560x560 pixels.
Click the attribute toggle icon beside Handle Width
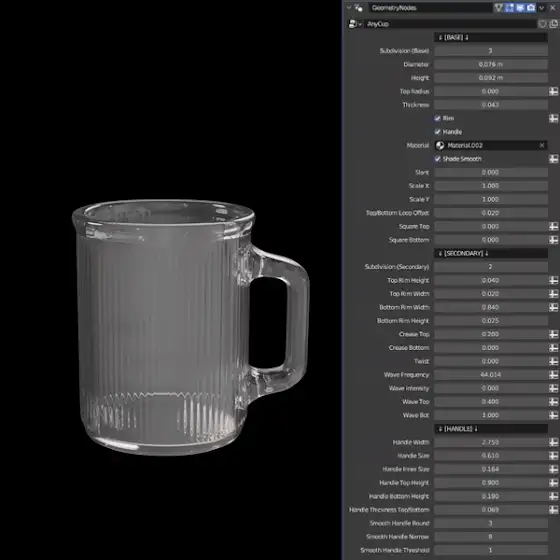pos(553,442)
